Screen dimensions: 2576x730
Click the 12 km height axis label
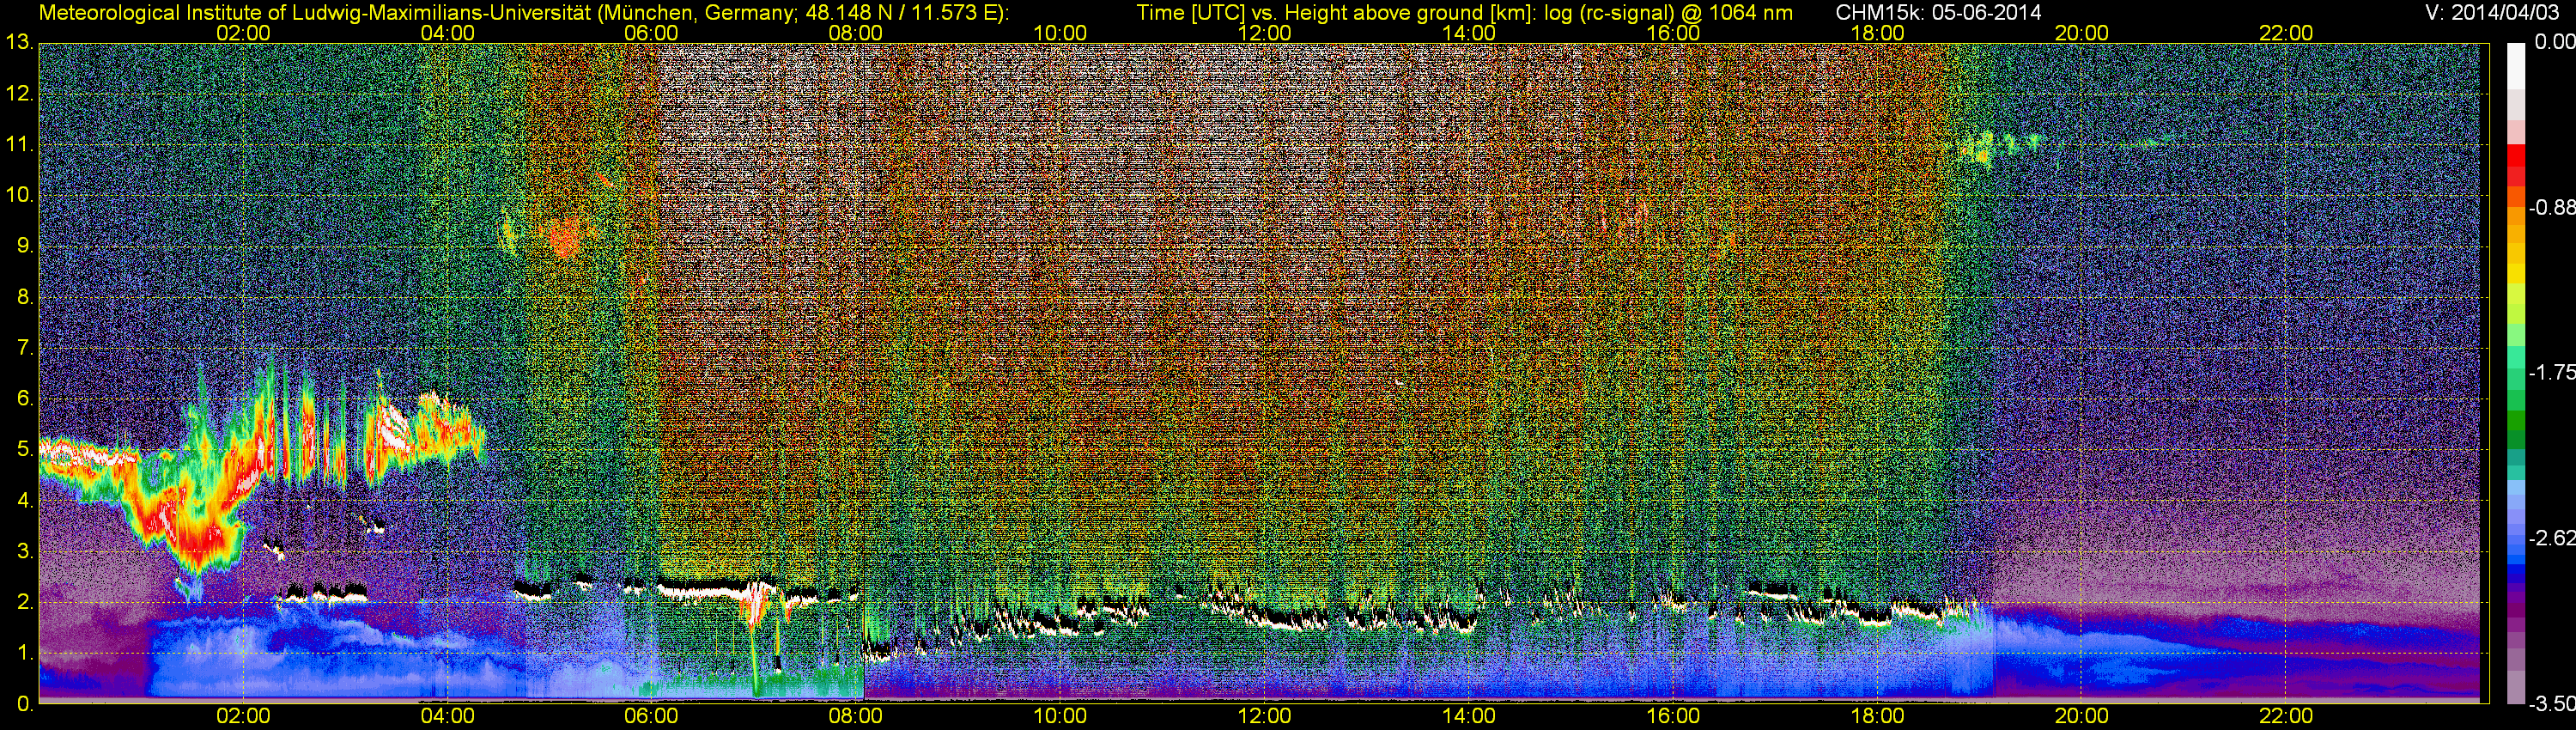click(x=19, y=94)
